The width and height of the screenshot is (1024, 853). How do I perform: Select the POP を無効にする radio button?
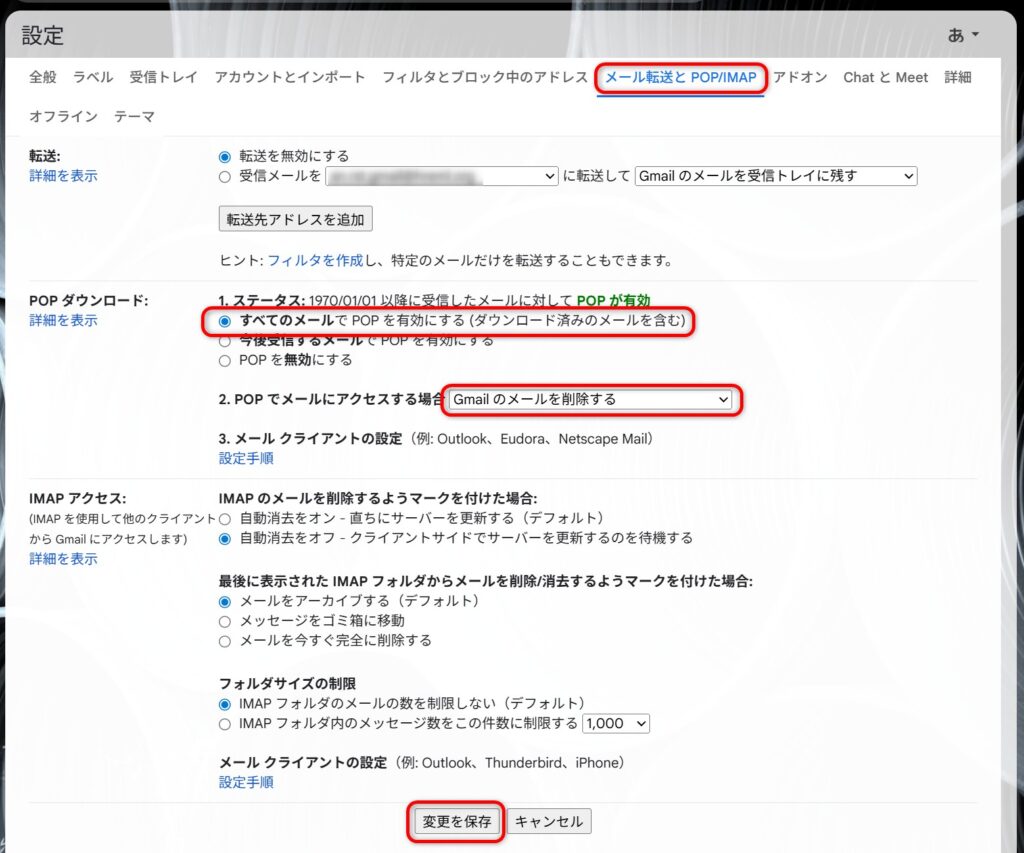tap(225, 360)
